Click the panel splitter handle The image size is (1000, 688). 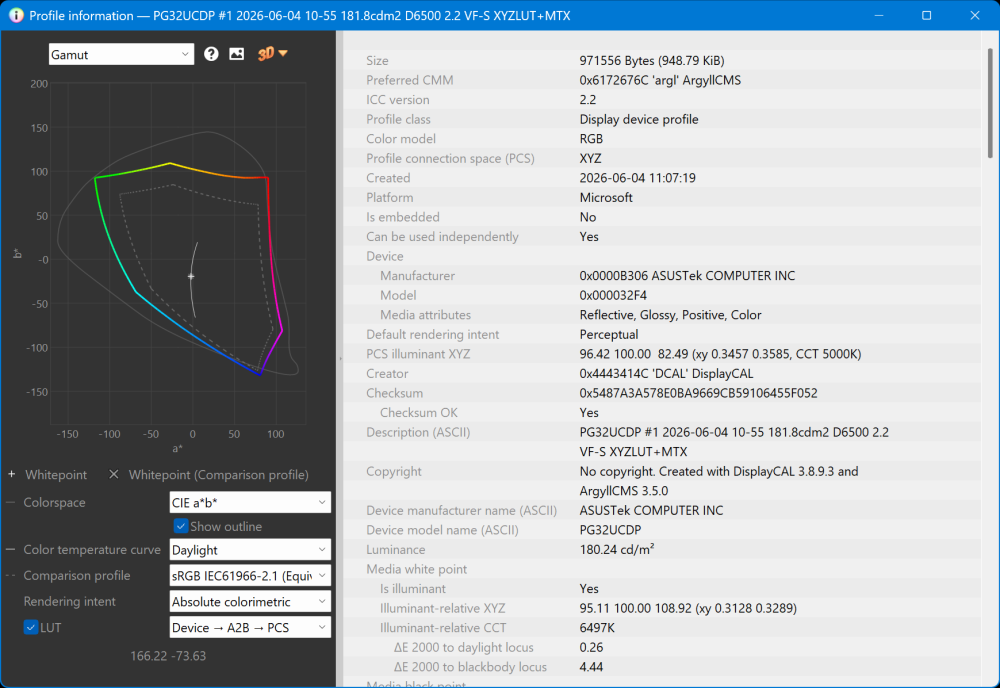[x=340, y=359]
